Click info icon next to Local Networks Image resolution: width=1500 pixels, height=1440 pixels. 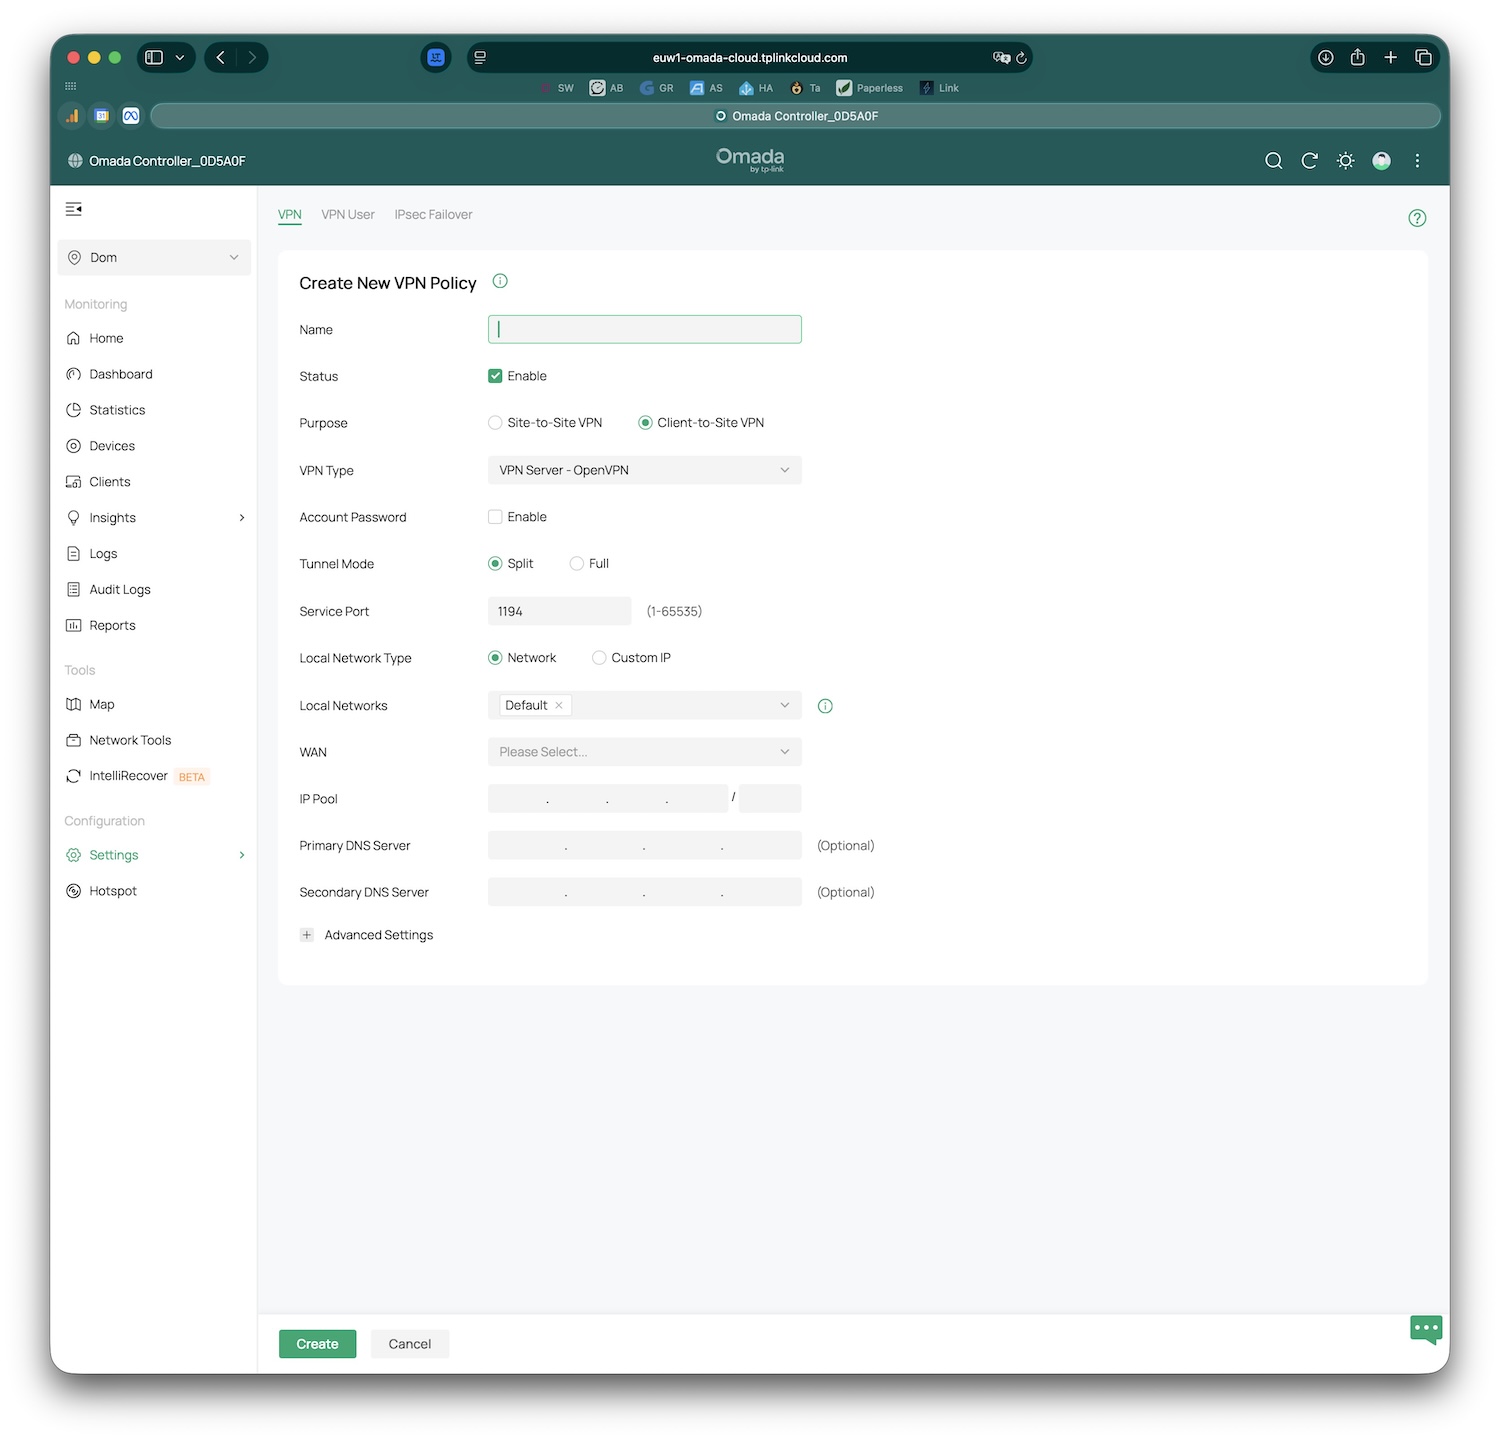click(825, 706)
